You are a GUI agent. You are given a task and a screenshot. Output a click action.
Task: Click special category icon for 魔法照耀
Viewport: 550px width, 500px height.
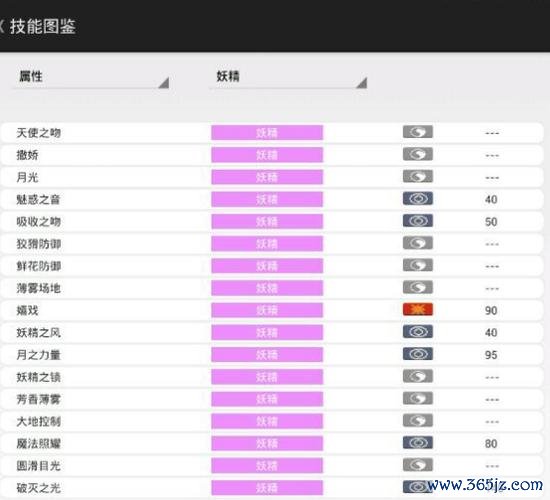click(417, 442)
